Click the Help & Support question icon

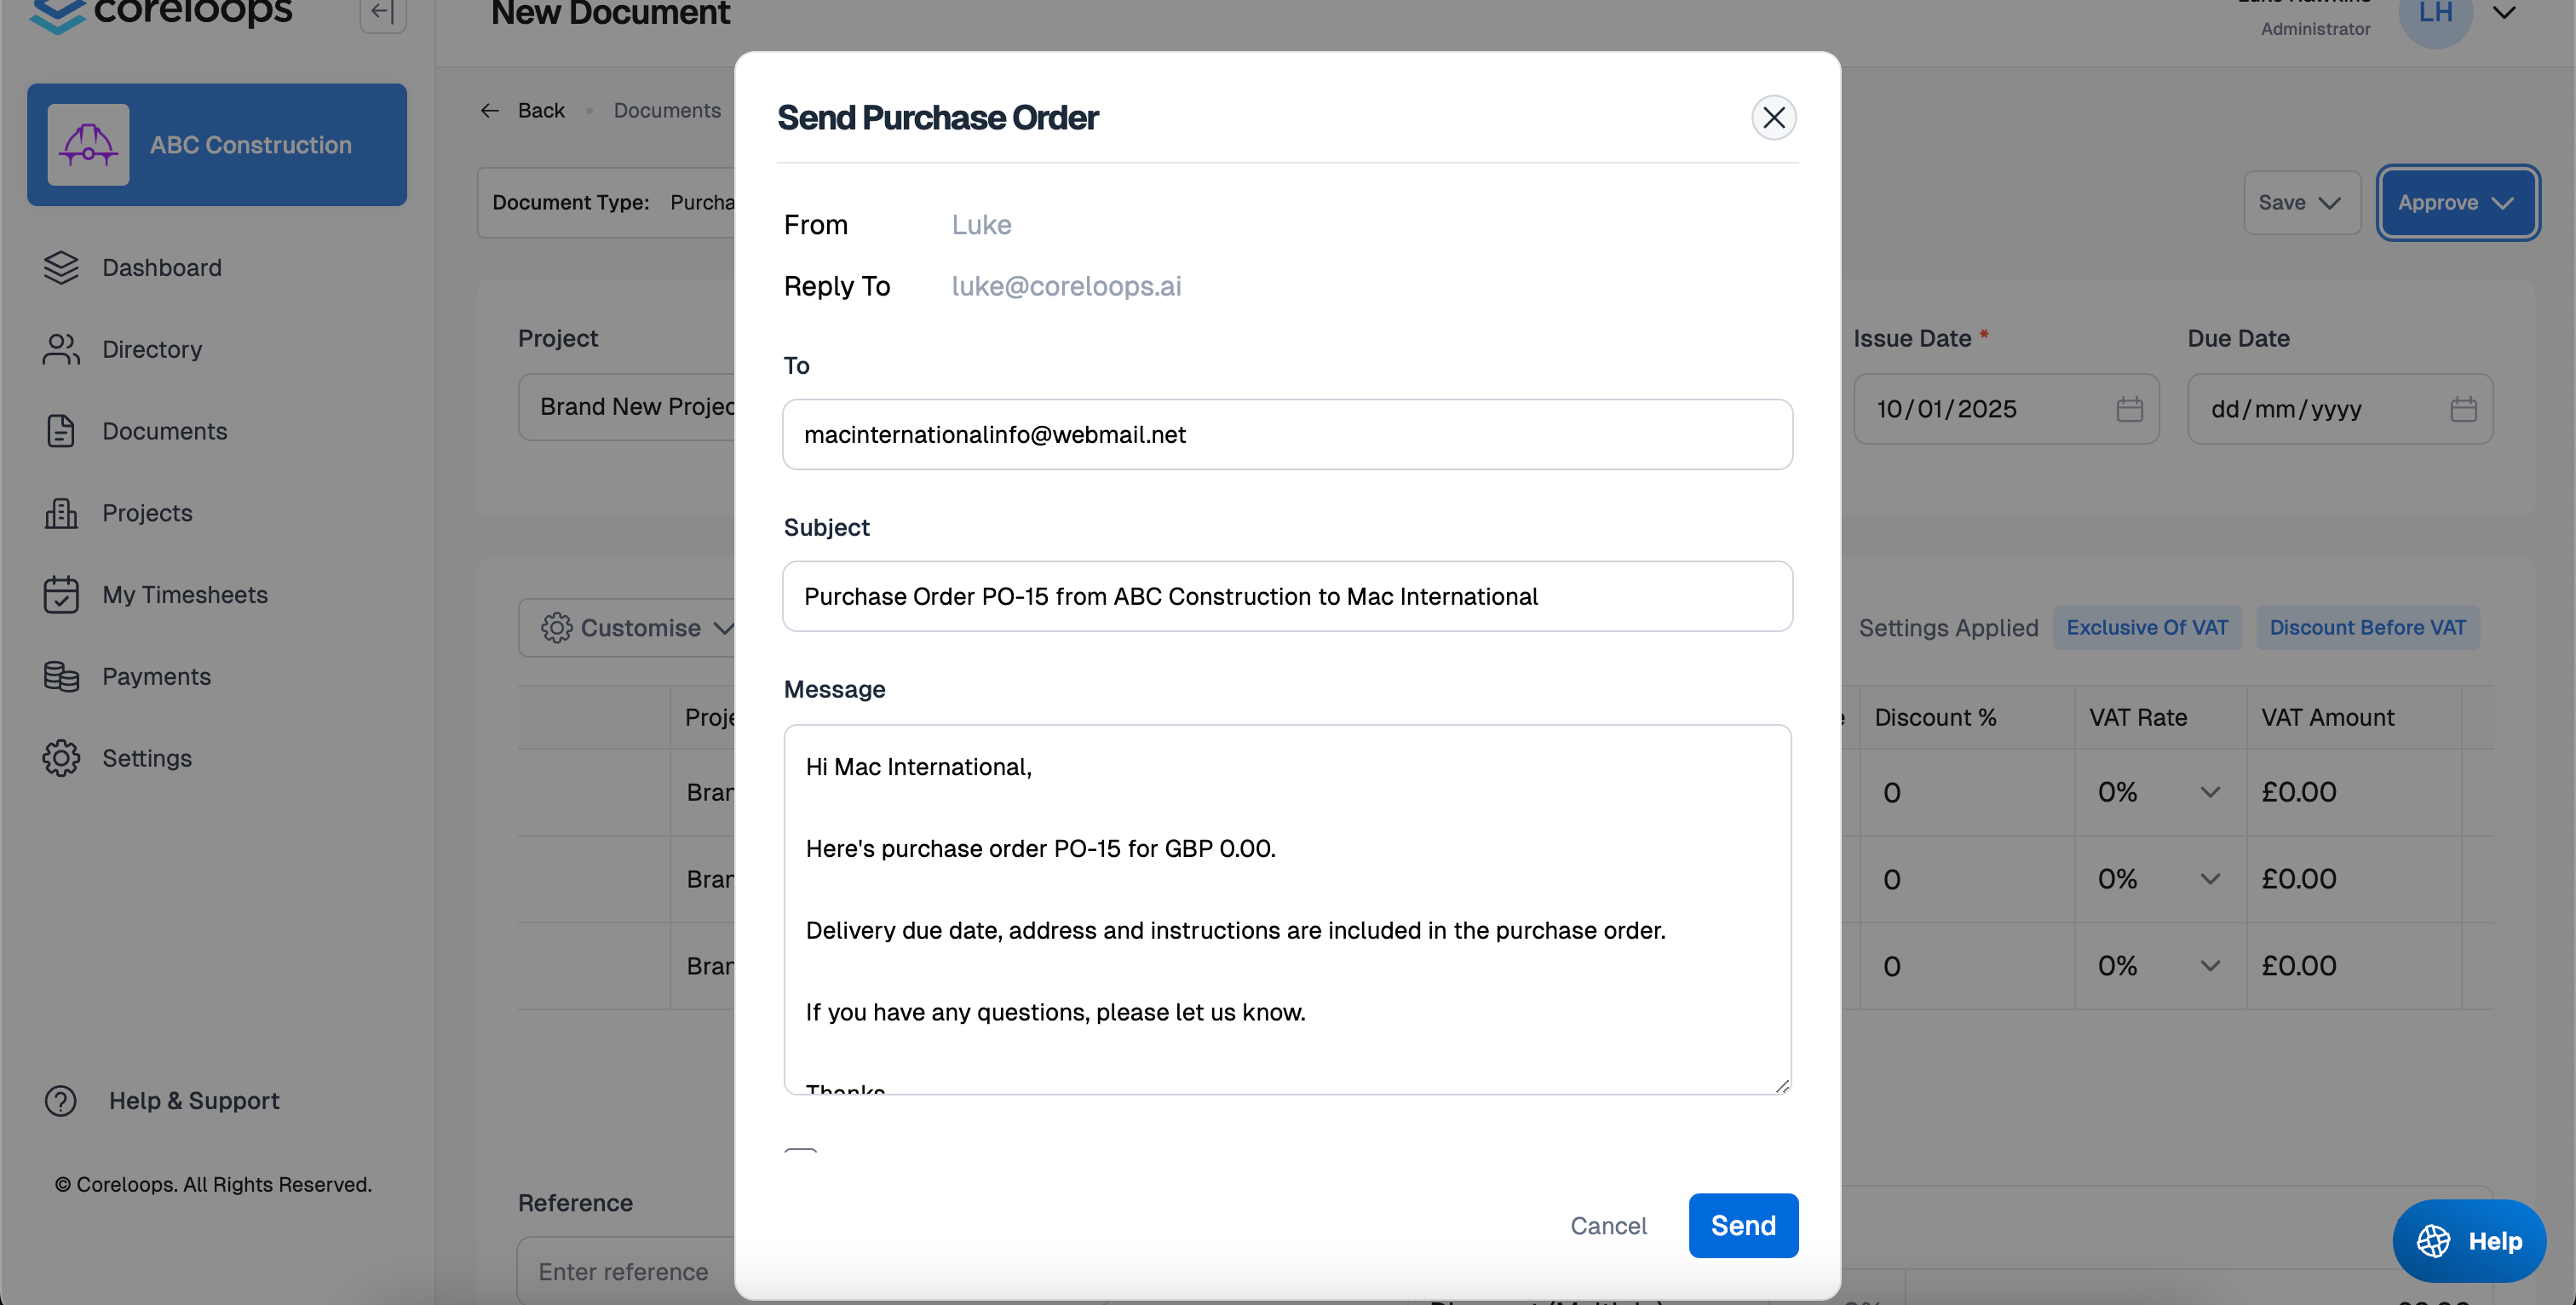click(61, 1101)
